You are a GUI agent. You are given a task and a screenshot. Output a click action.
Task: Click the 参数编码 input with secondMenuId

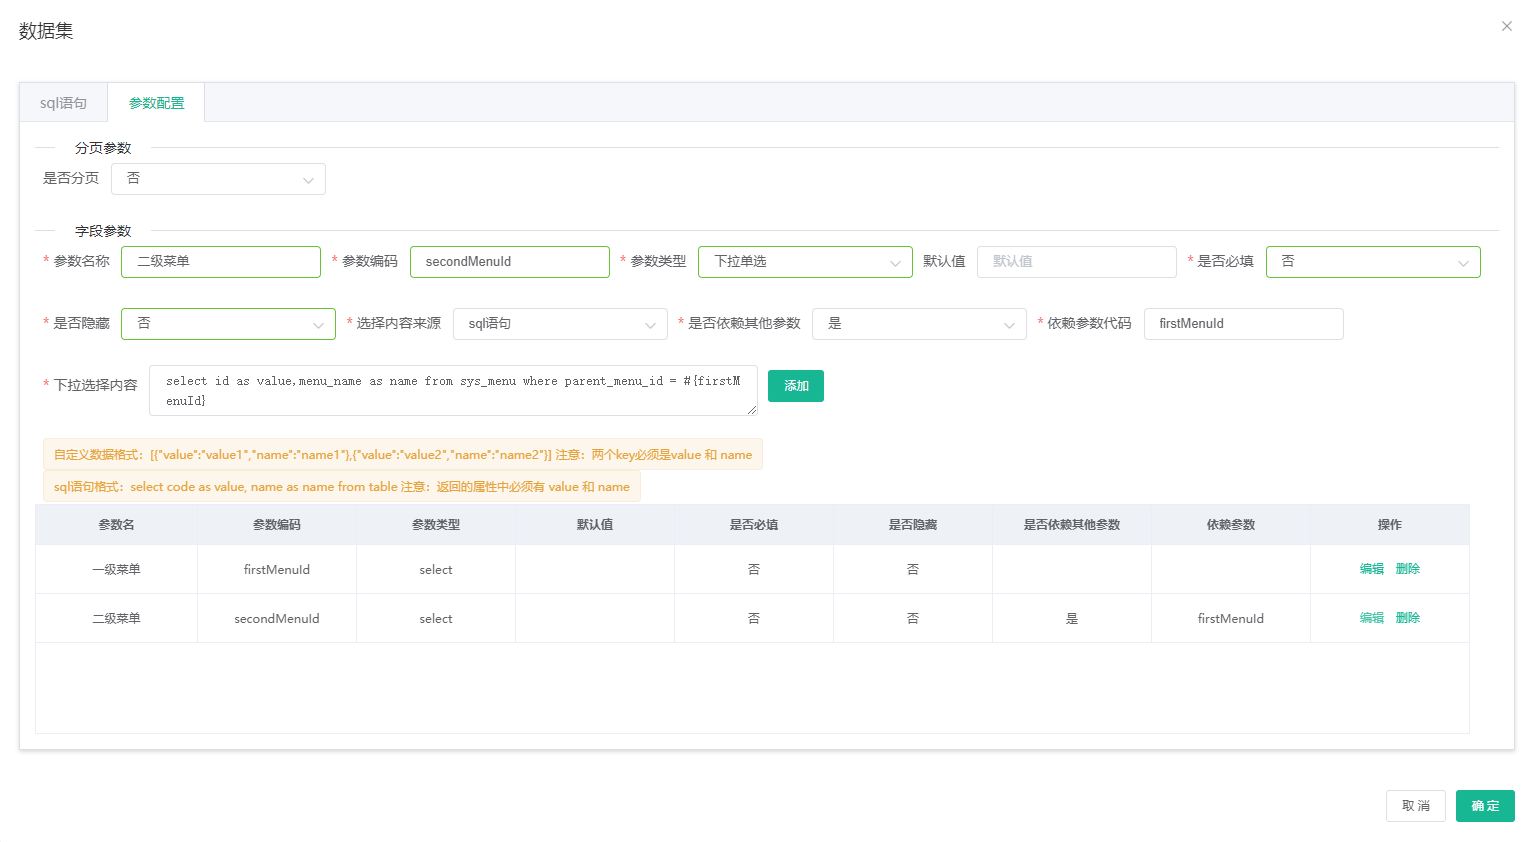click(x=510, y=262)
